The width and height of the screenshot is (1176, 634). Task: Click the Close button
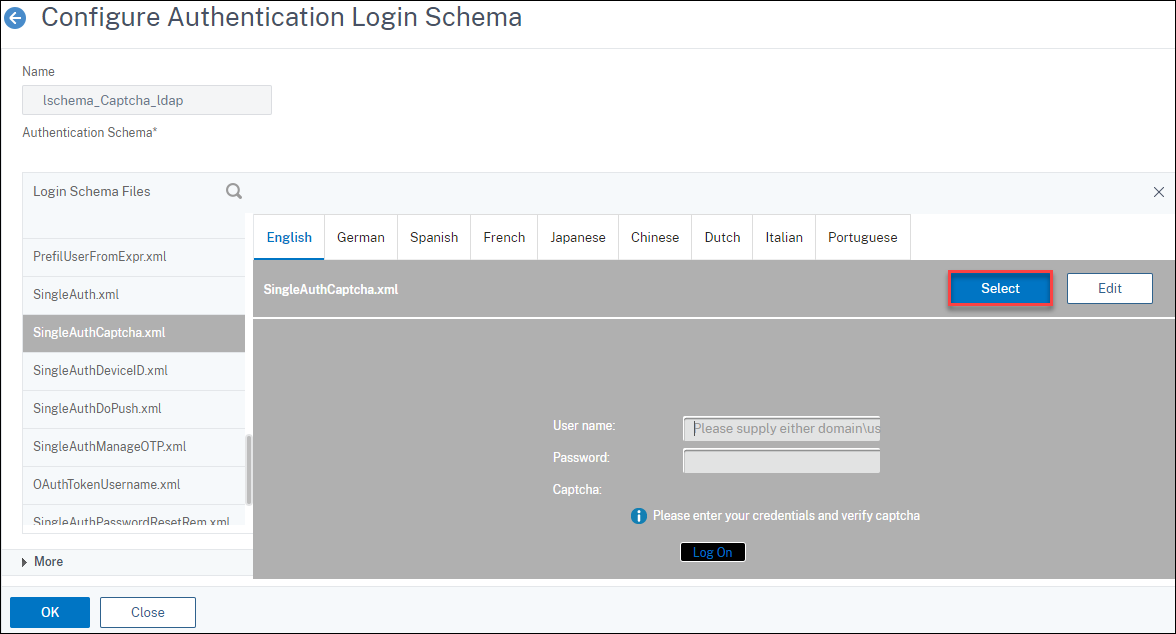click(148, 612)
